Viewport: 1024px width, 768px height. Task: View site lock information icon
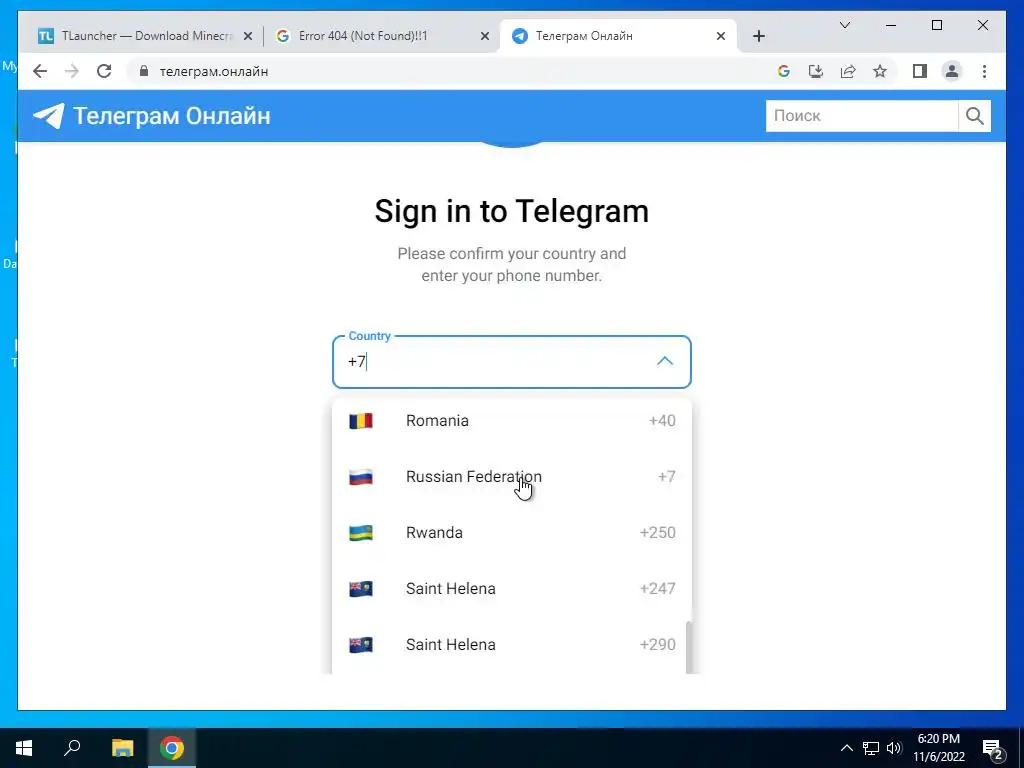[144, 71]
